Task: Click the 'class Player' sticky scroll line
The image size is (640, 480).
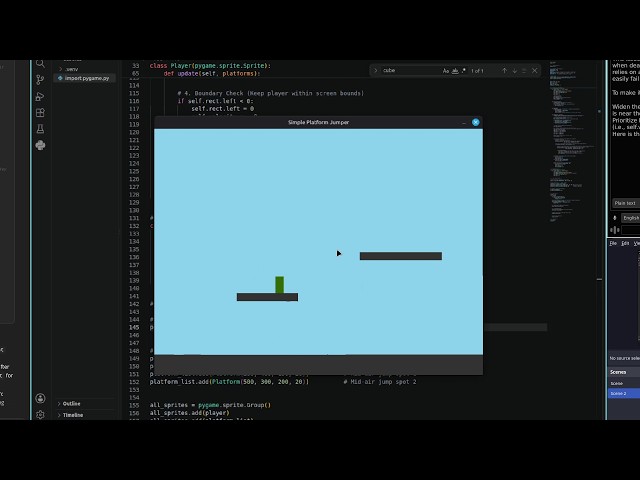Action: [210, 65]
